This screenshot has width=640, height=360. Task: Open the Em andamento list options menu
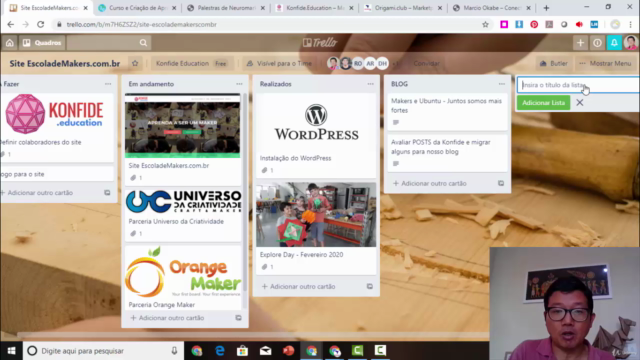coord(239,84)
